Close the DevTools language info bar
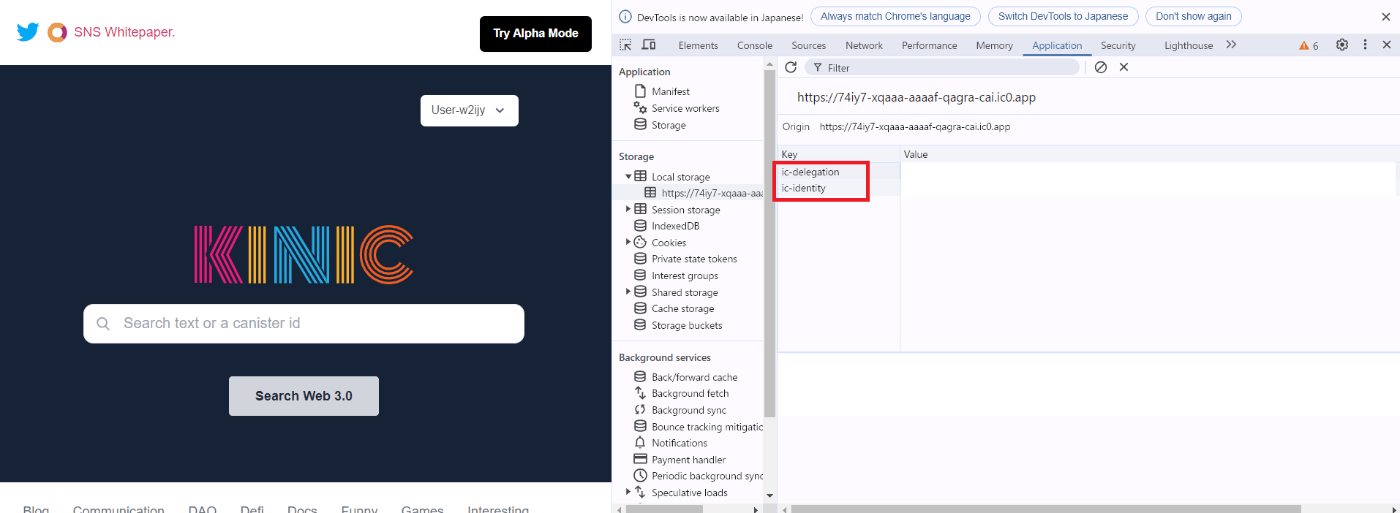This screenshot has width=1400, height=513. (x=1386, y=16)
